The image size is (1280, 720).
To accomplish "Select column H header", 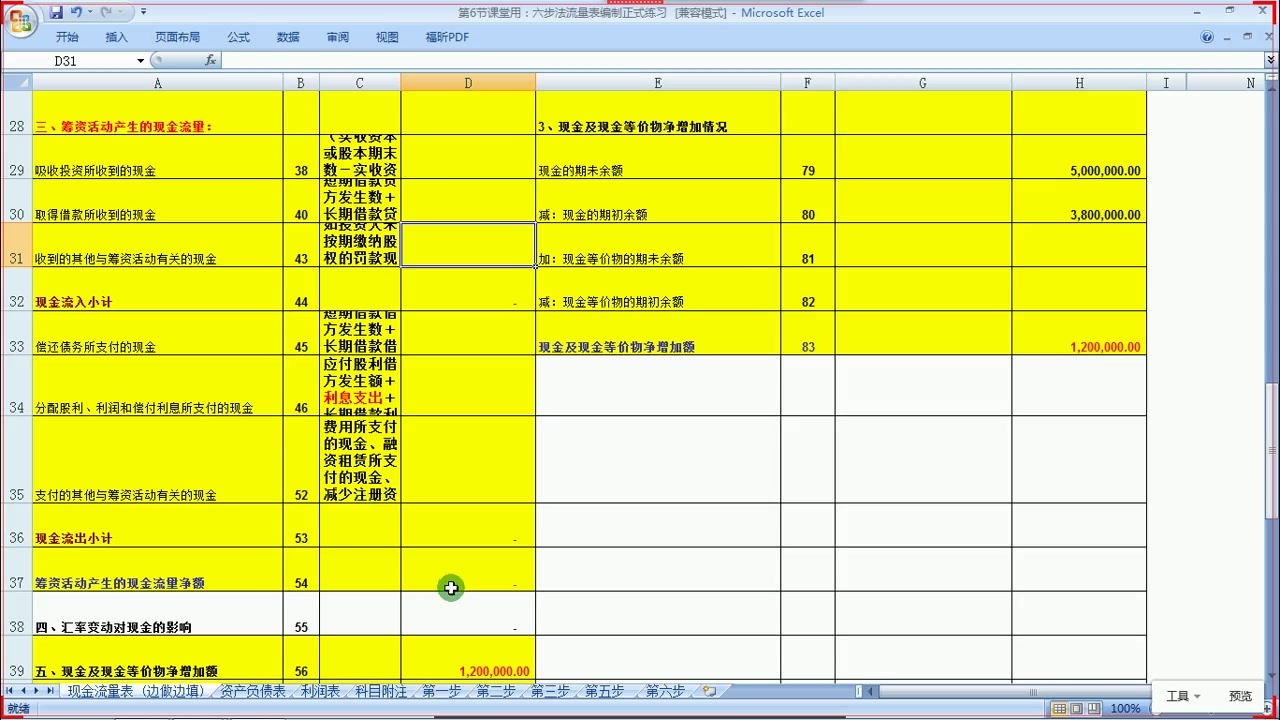I will coord(1079,83).
